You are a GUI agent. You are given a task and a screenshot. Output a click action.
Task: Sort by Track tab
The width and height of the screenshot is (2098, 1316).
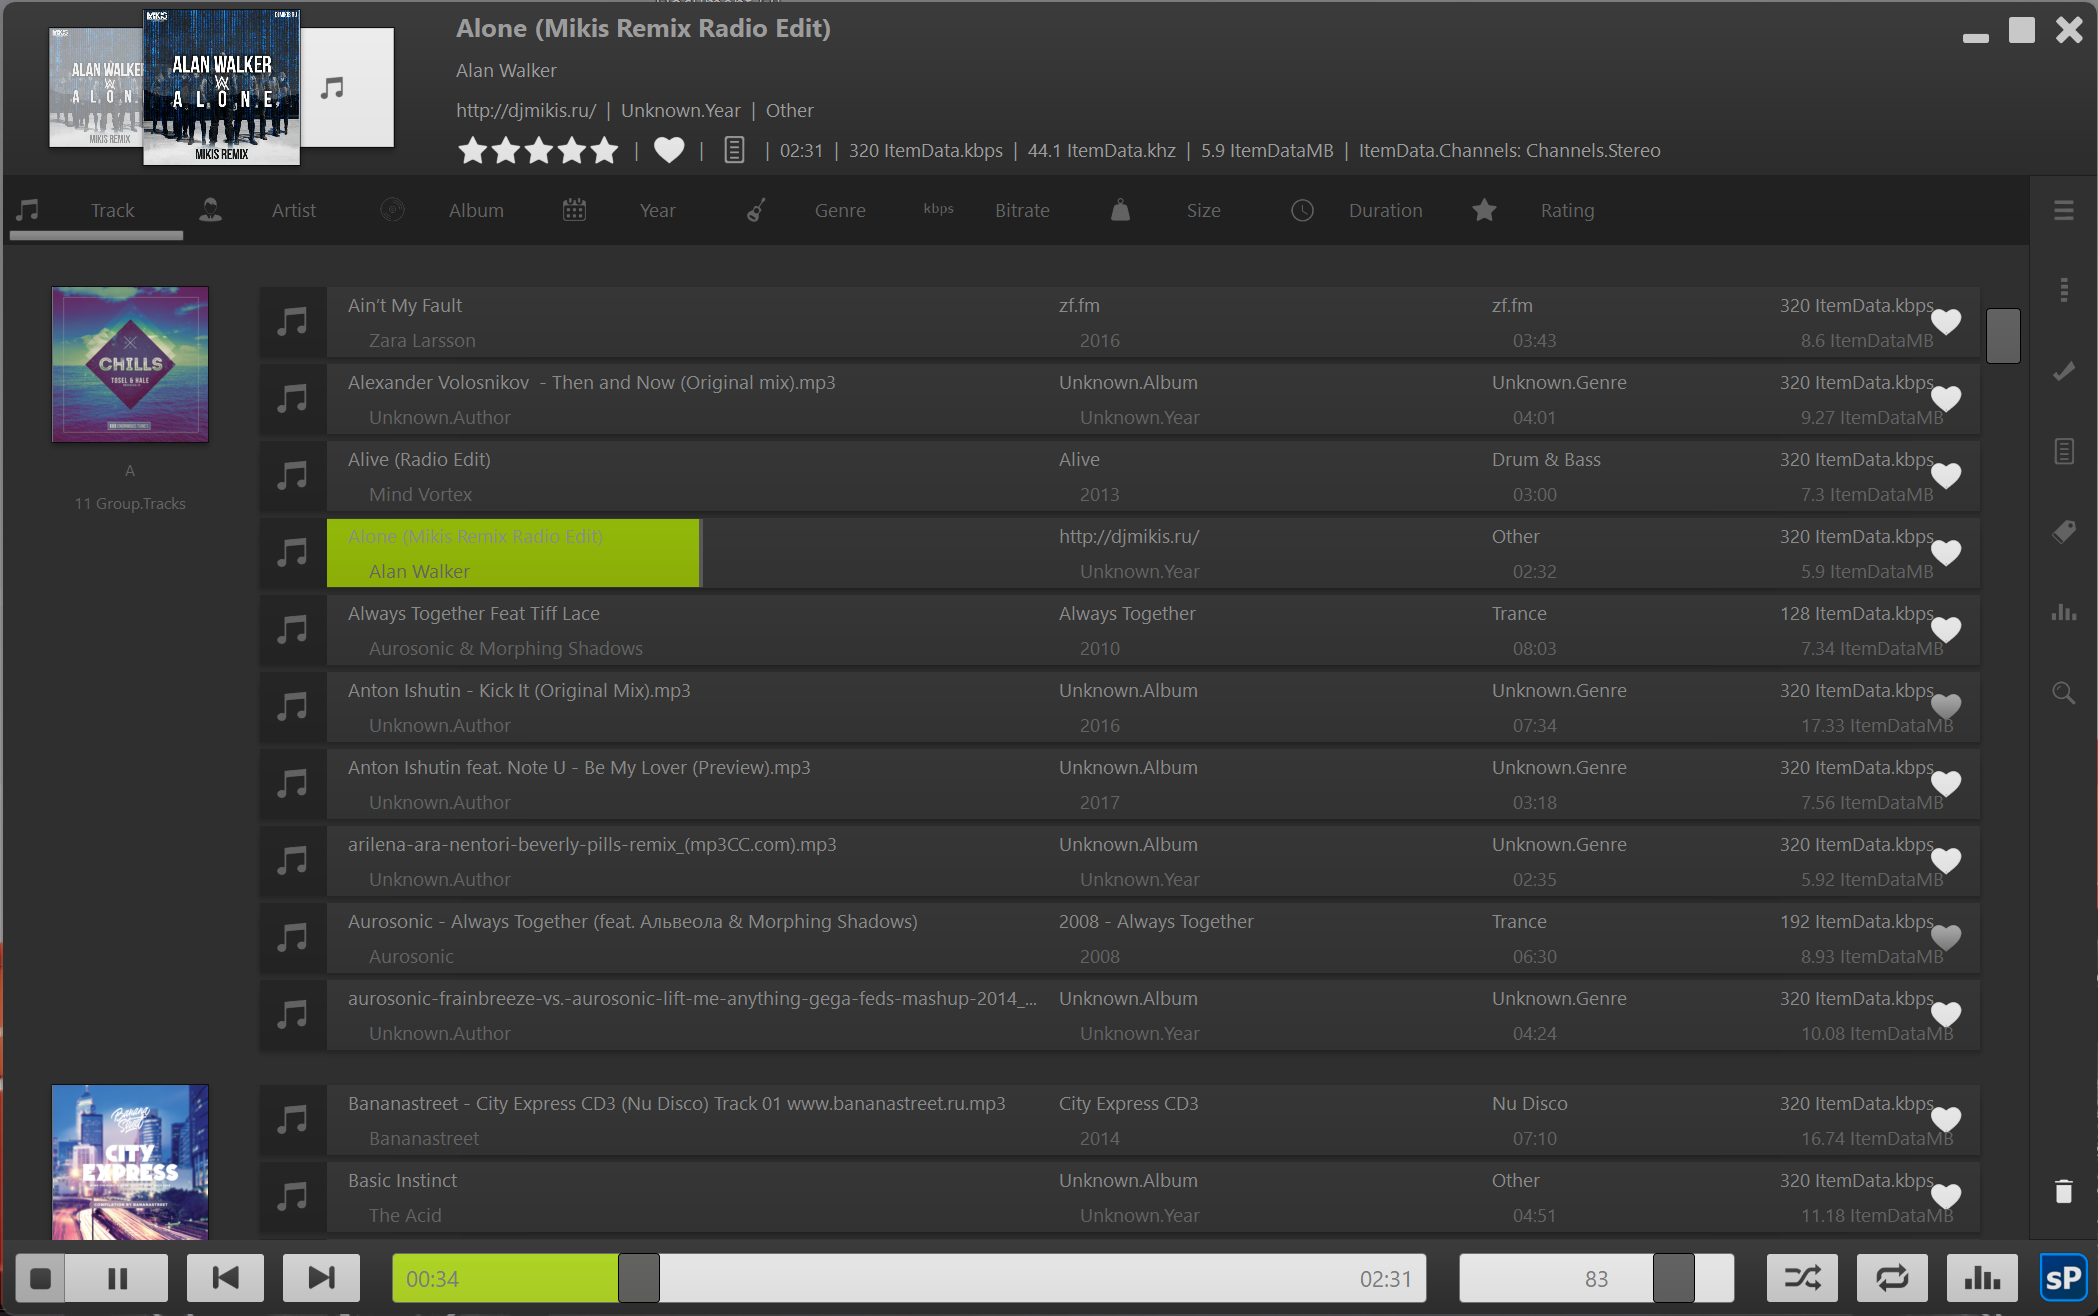96,210
